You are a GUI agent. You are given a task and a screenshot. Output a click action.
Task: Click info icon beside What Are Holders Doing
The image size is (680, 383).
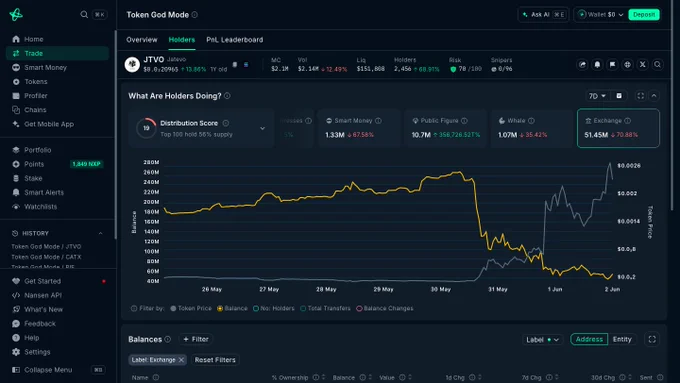click(227, 96)
